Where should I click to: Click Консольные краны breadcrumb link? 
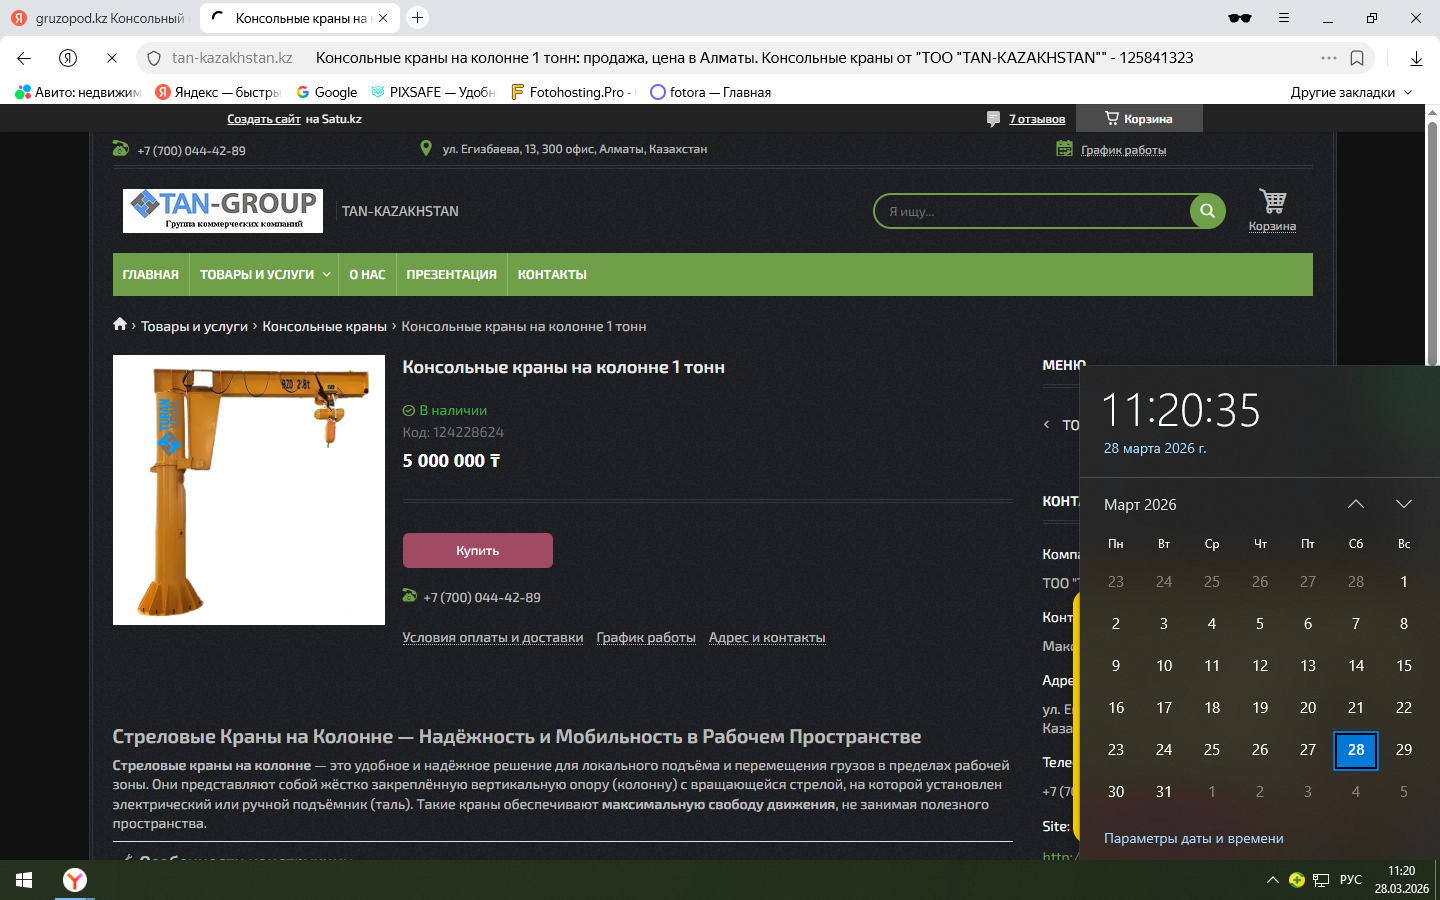click(324, 327)
